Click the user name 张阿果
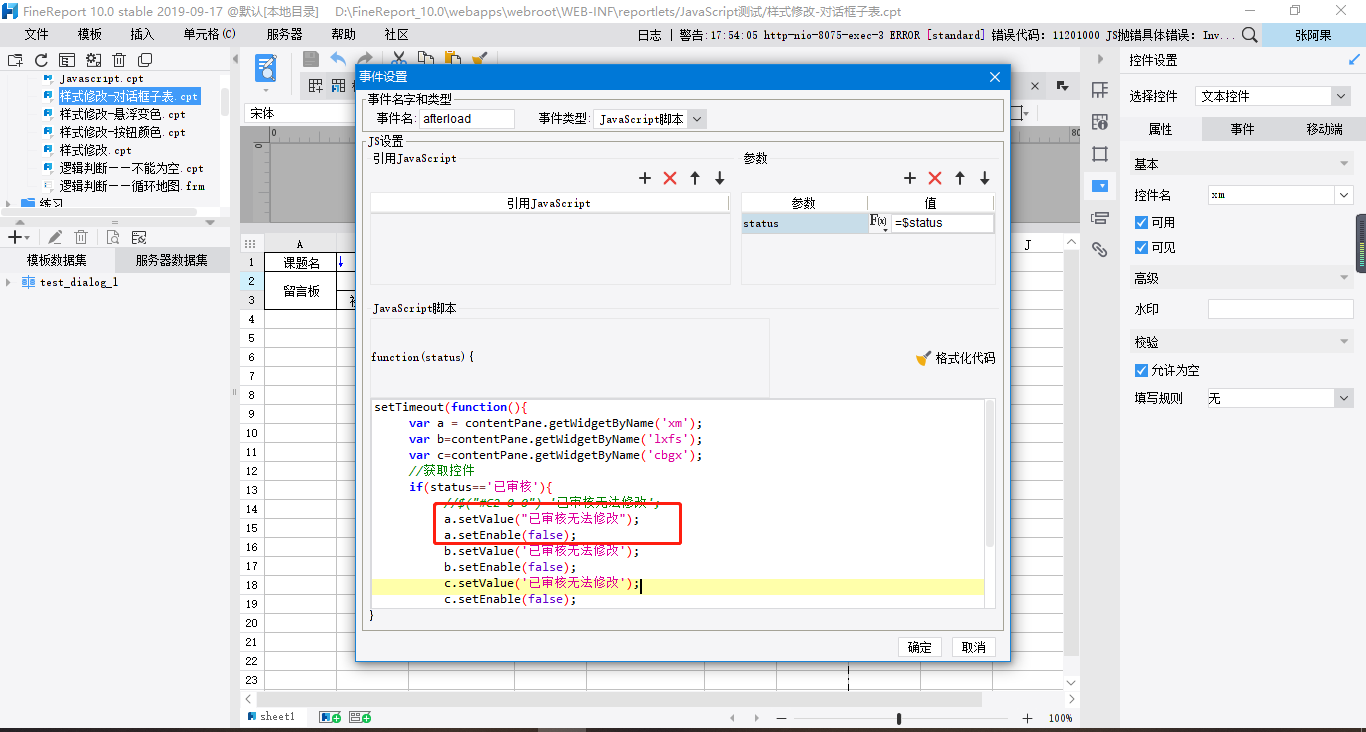 [1313, 35]
